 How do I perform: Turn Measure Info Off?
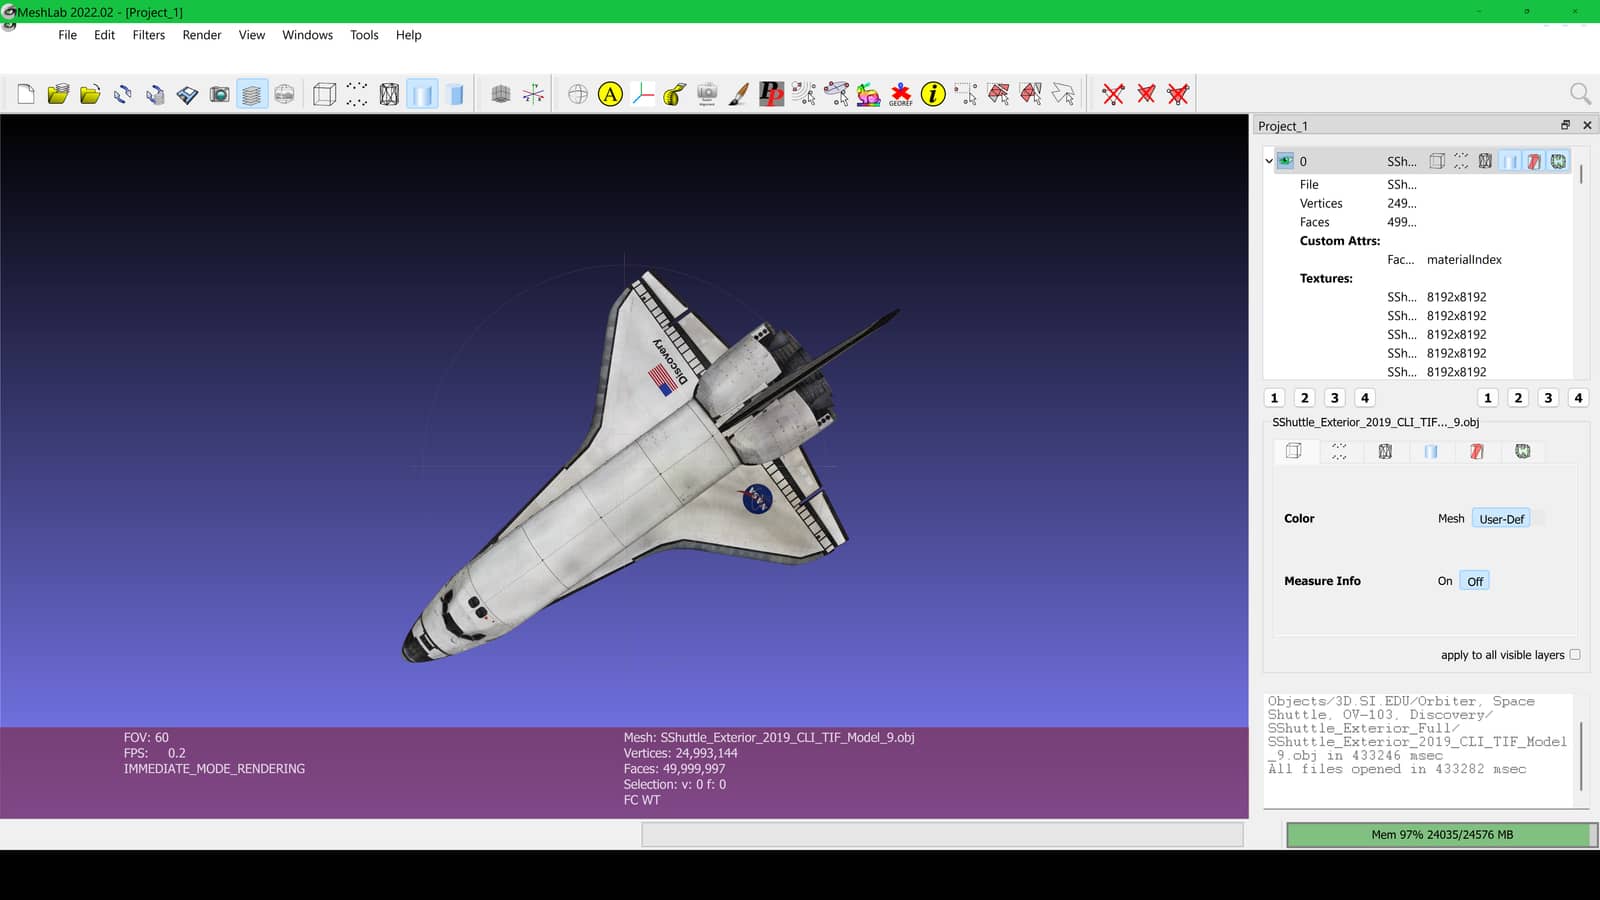1475,581
